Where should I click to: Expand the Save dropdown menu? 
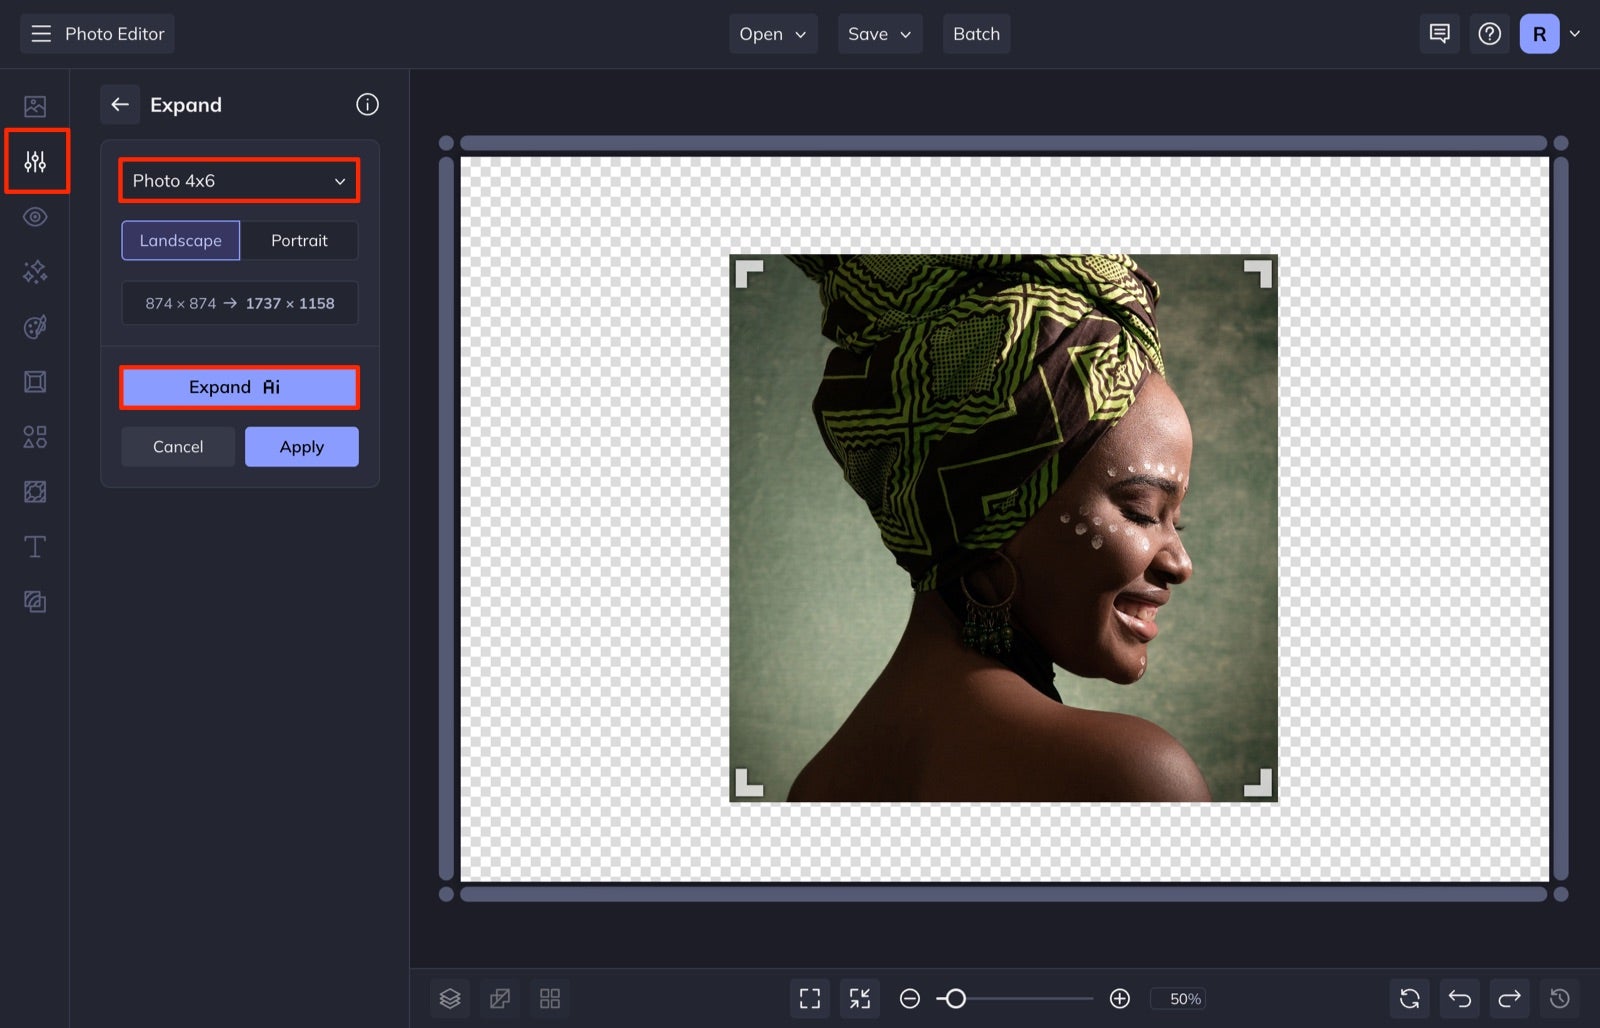[x=879, y=33]
